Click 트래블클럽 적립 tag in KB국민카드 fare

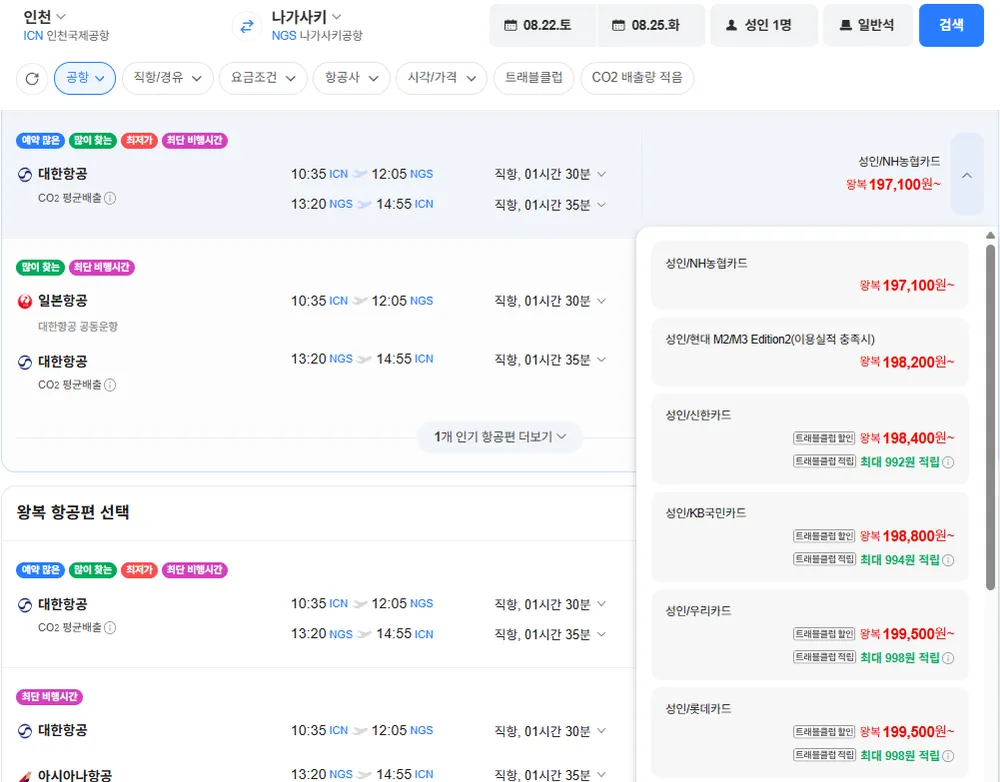point(824,559)
